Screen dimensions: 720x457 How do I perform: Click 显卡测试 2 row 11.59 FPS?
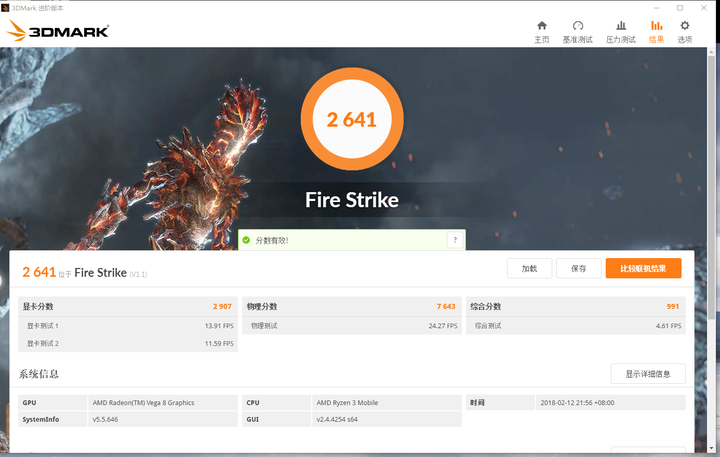128,343
